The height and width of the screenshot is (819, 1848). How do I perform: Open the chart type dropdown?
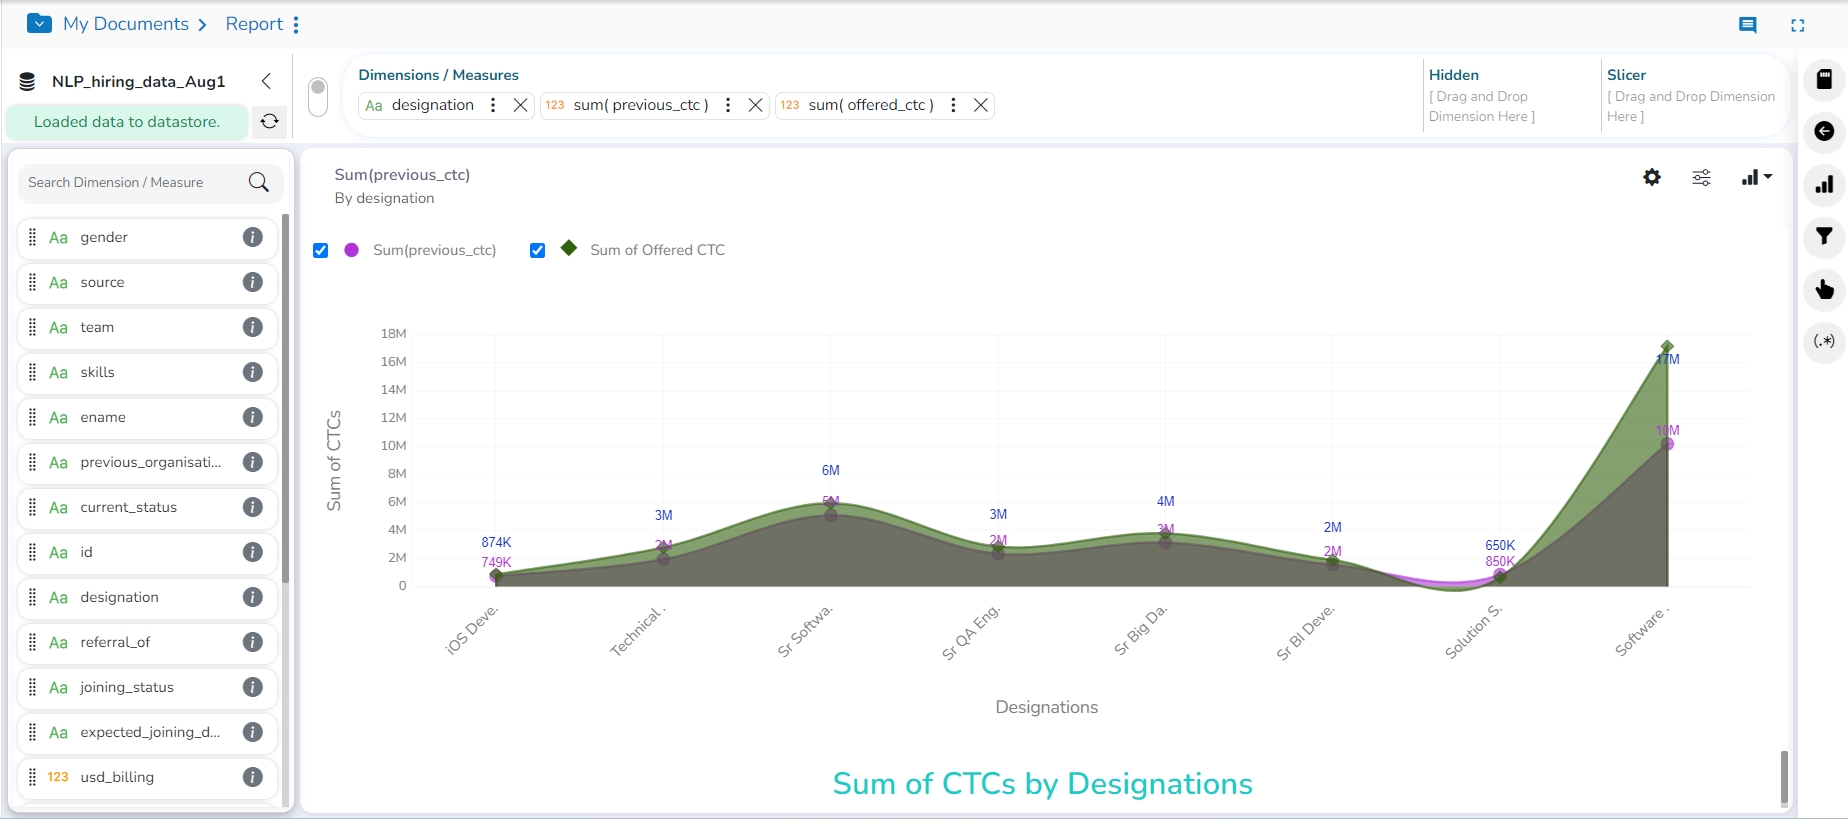coord(1756,177)
